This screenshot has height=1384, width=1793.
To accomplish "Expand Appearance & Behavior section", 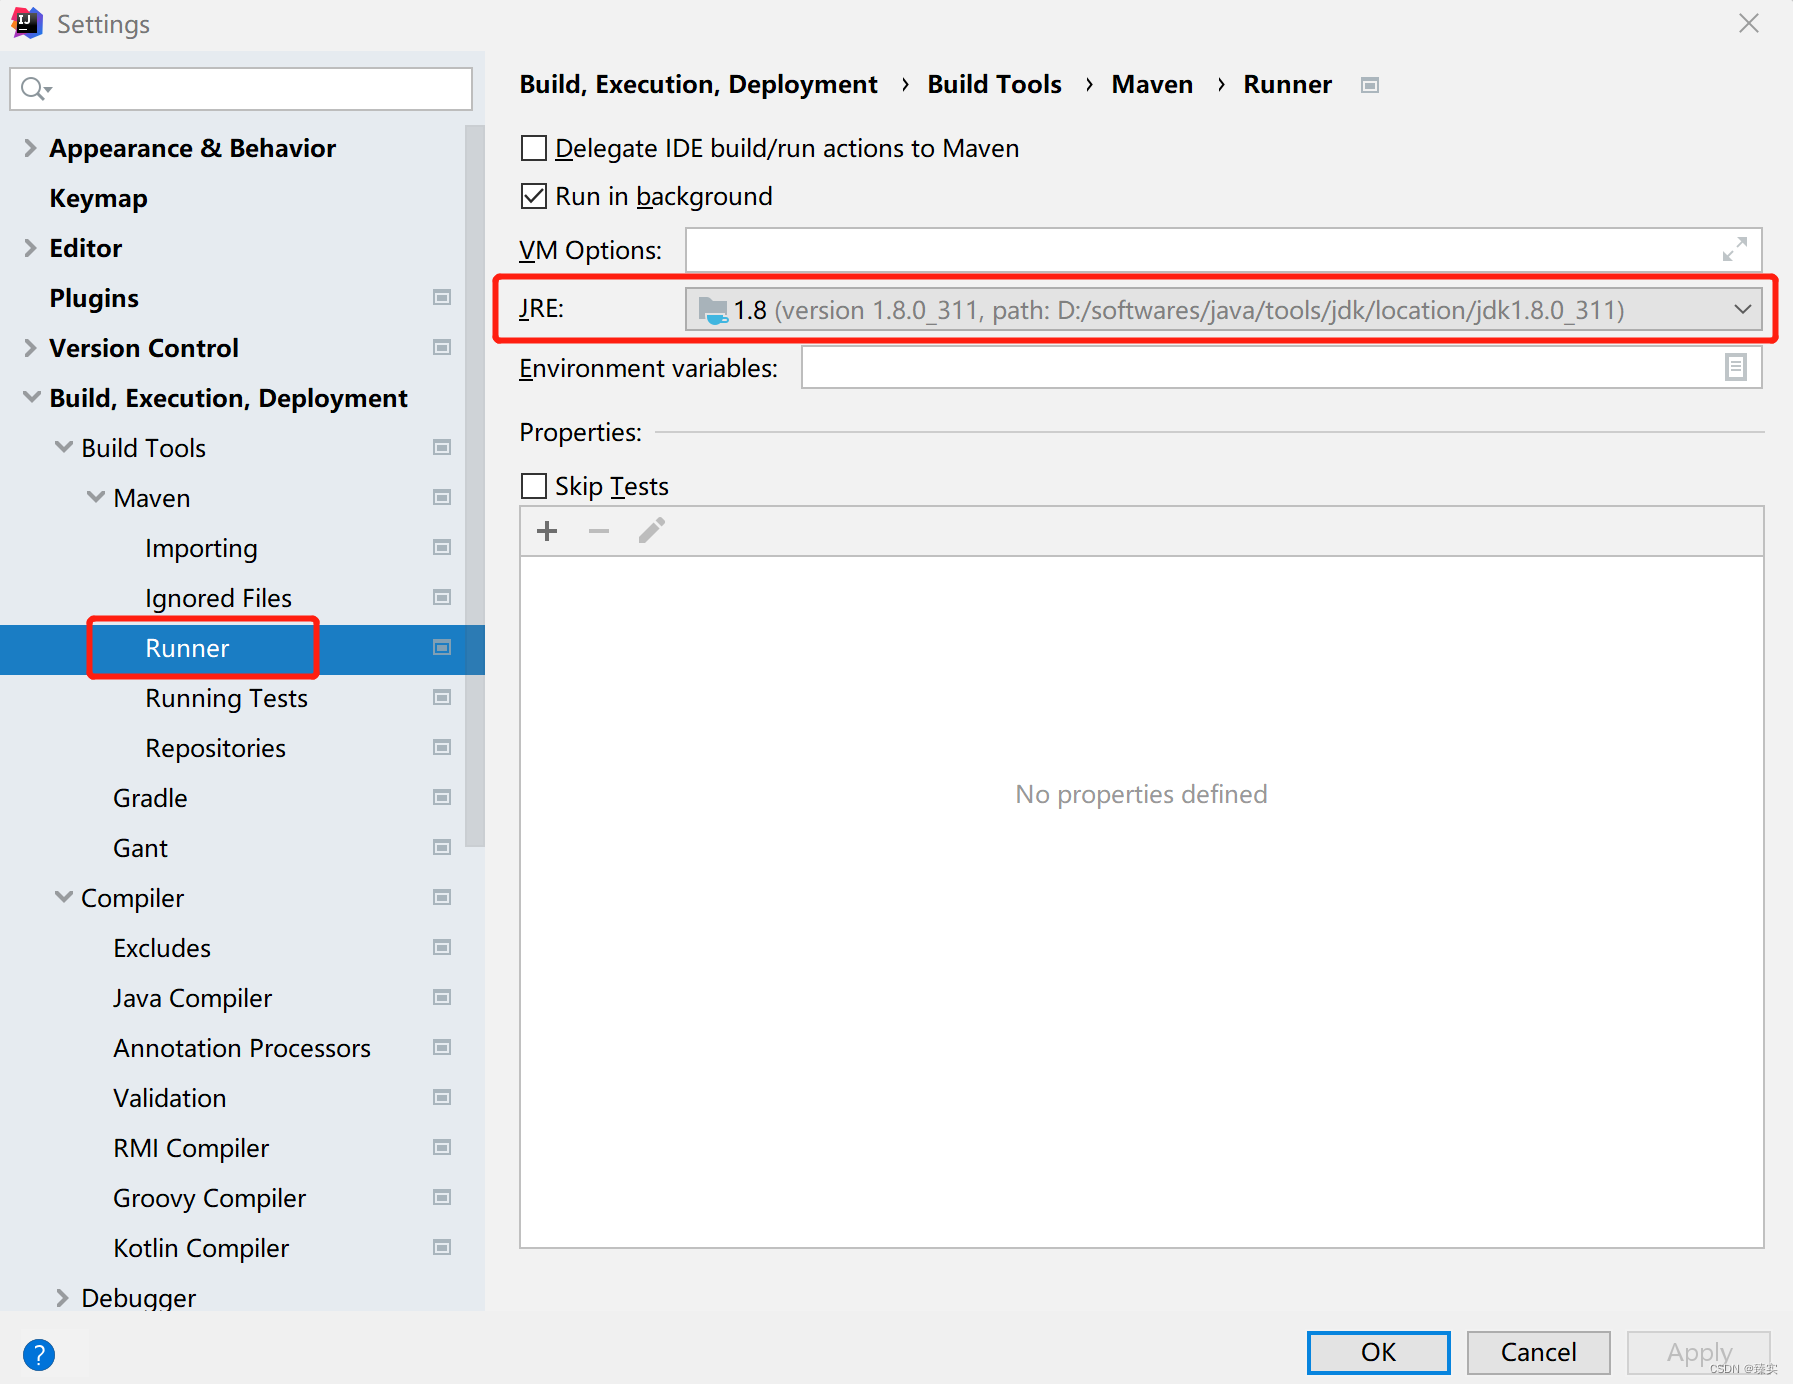I will pyautogui.click(x=30, y=148).
